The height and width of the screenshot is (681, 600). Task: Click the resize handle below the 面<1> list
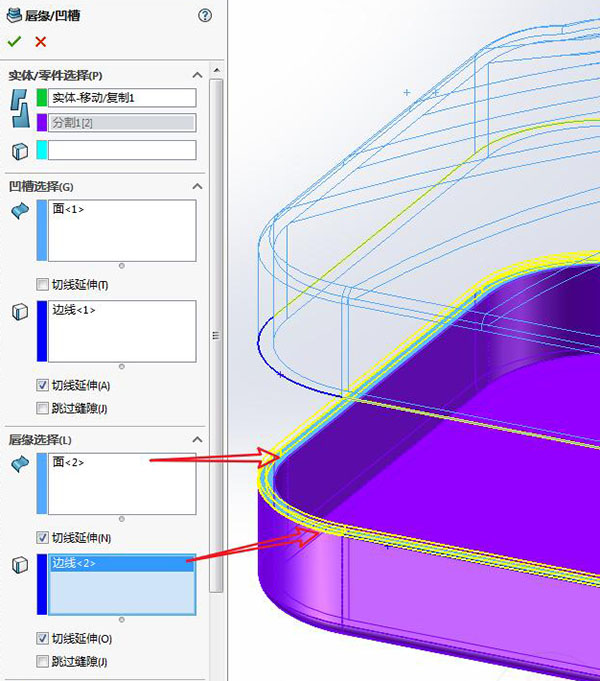click(122, 266)
